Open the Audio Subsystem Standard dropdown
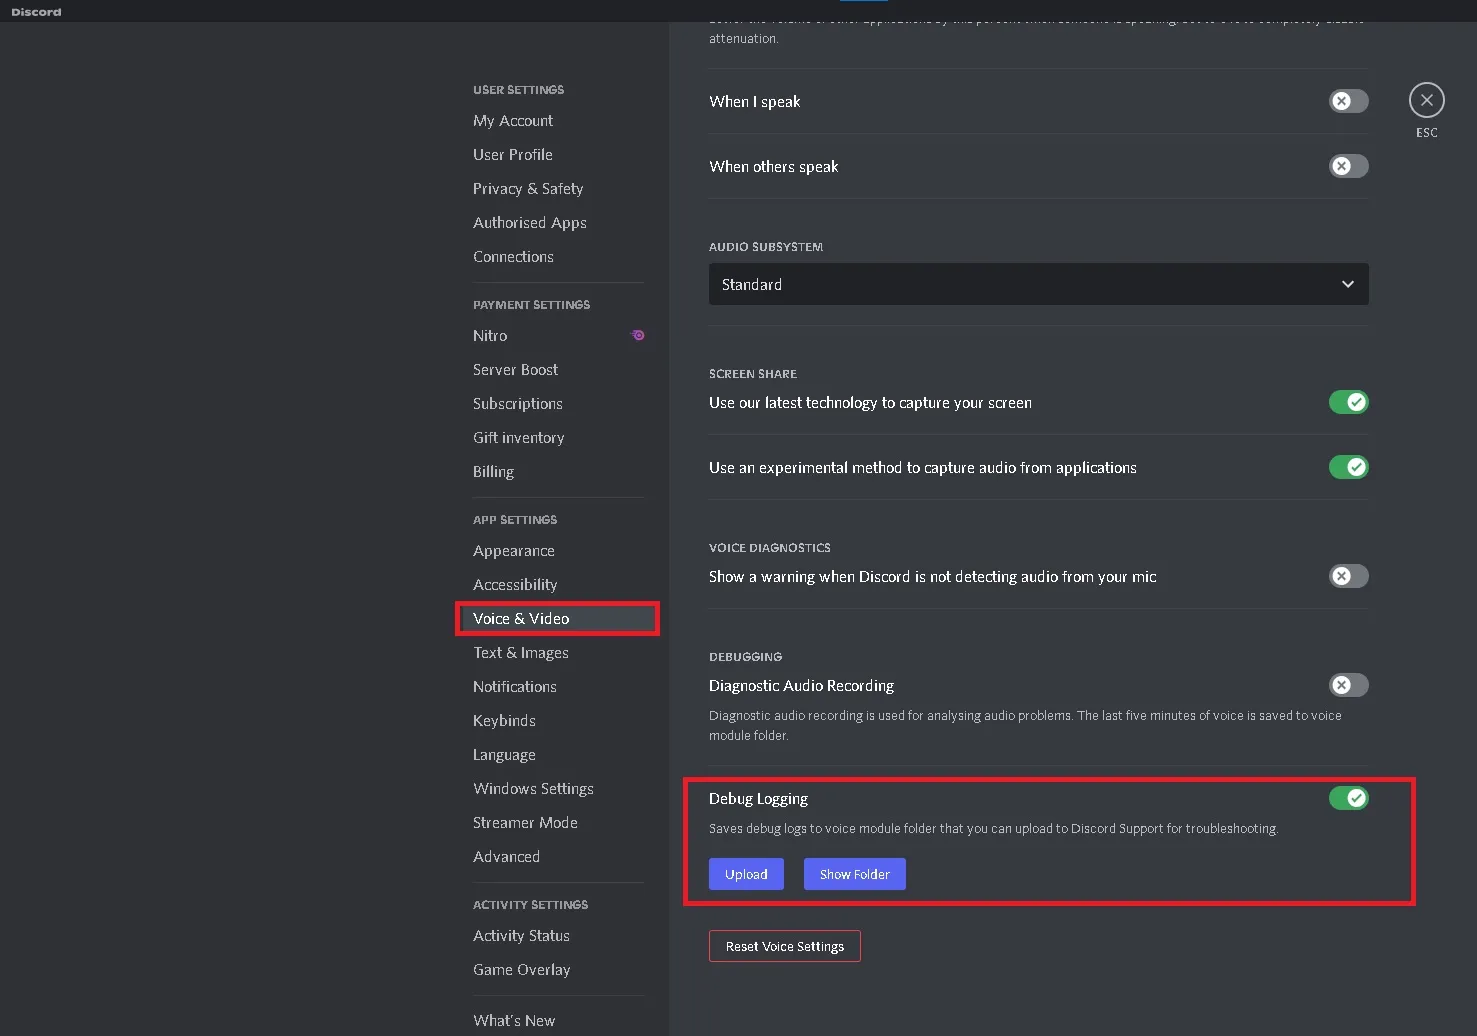This screenshot has width=1477, height=1036. click(1038, 284)
